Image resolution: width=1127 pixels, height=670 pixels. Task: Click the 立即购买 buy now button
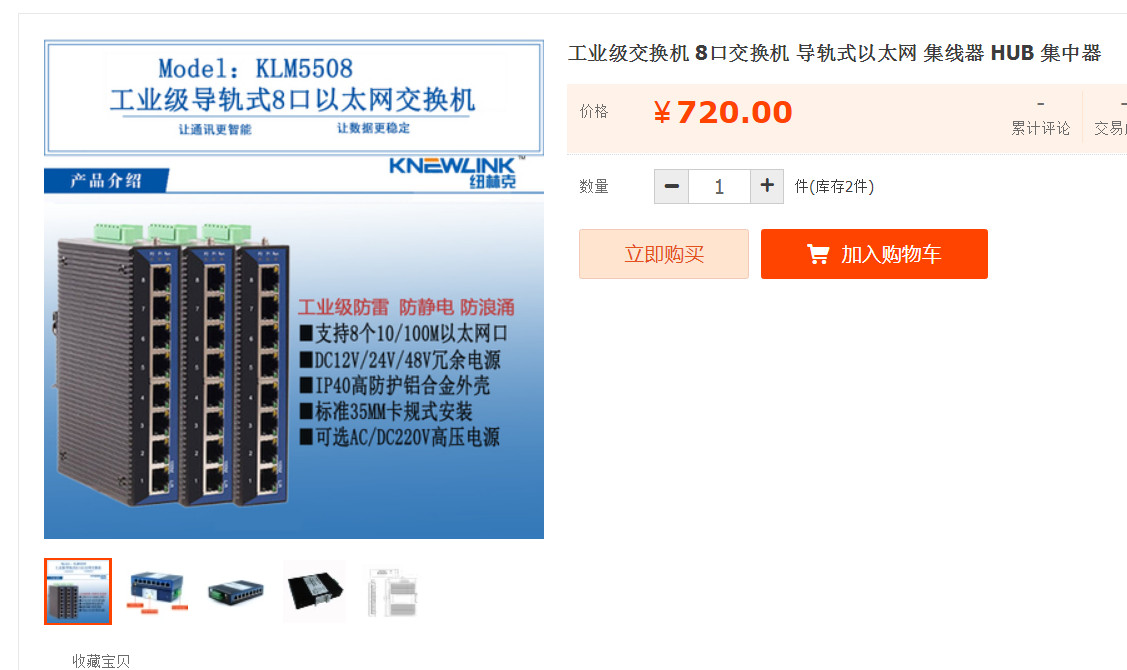(664, 254)
